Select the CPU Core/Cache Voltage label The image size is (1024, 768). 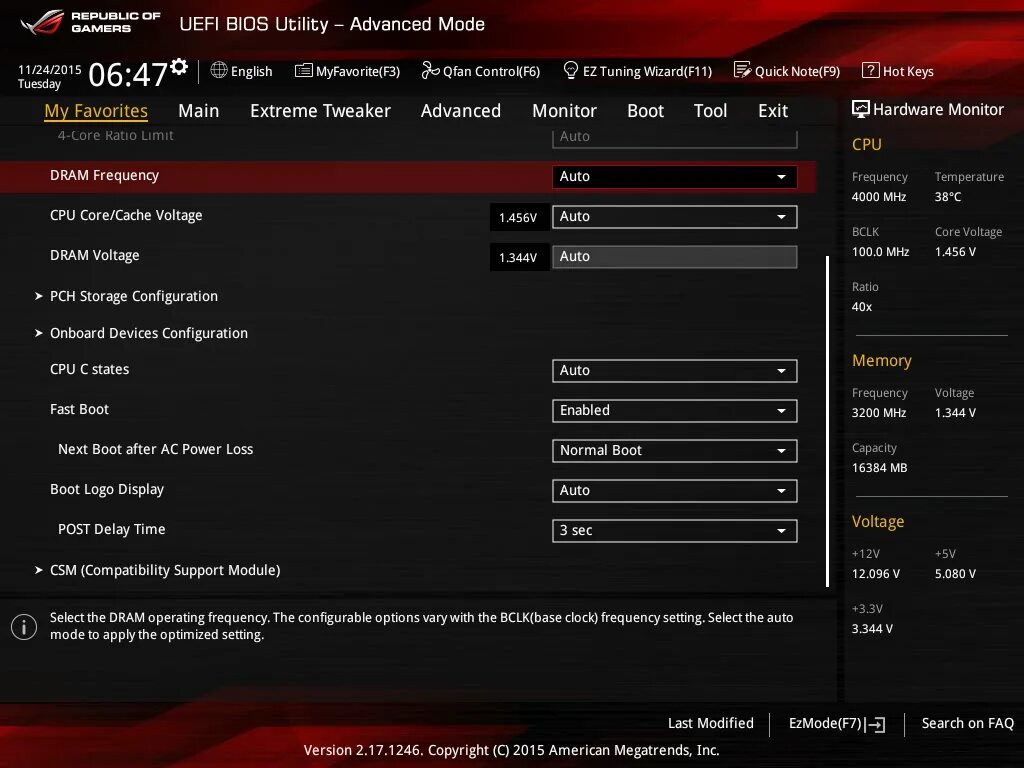click(126, 216)
